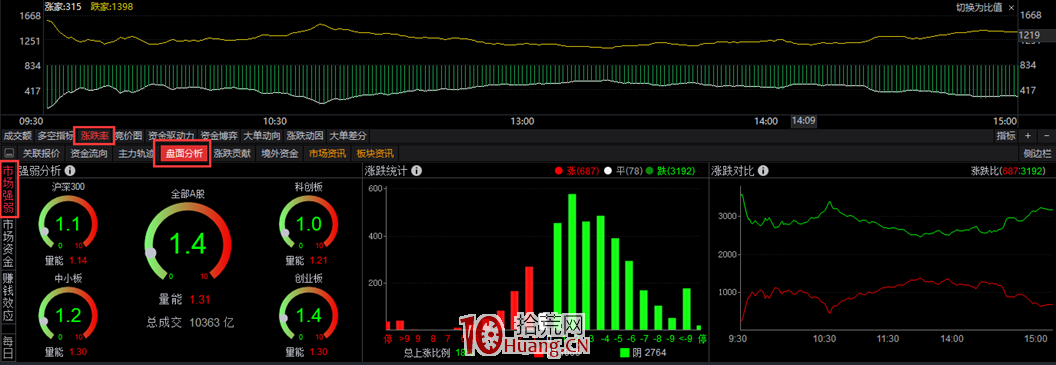1056x365 pixels.
Task: Click the info icon beside 涨跌统计
Action: coord(417,170)
